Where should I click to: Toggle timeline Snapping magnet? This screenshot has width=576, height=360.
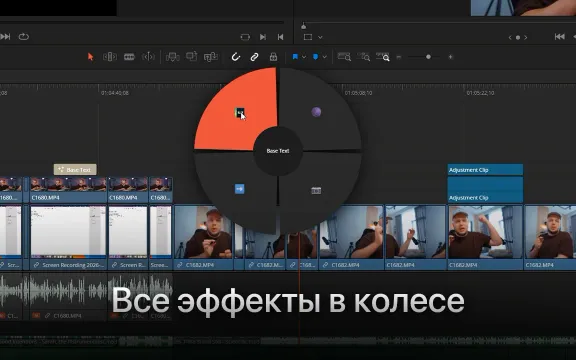tap(235, 57)
